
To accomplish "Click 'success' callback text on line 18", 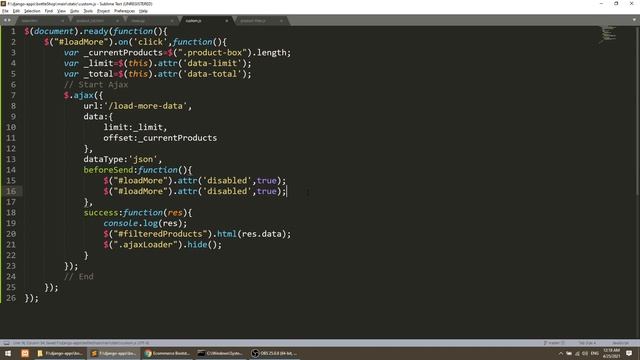I will [x=101, y=213].
